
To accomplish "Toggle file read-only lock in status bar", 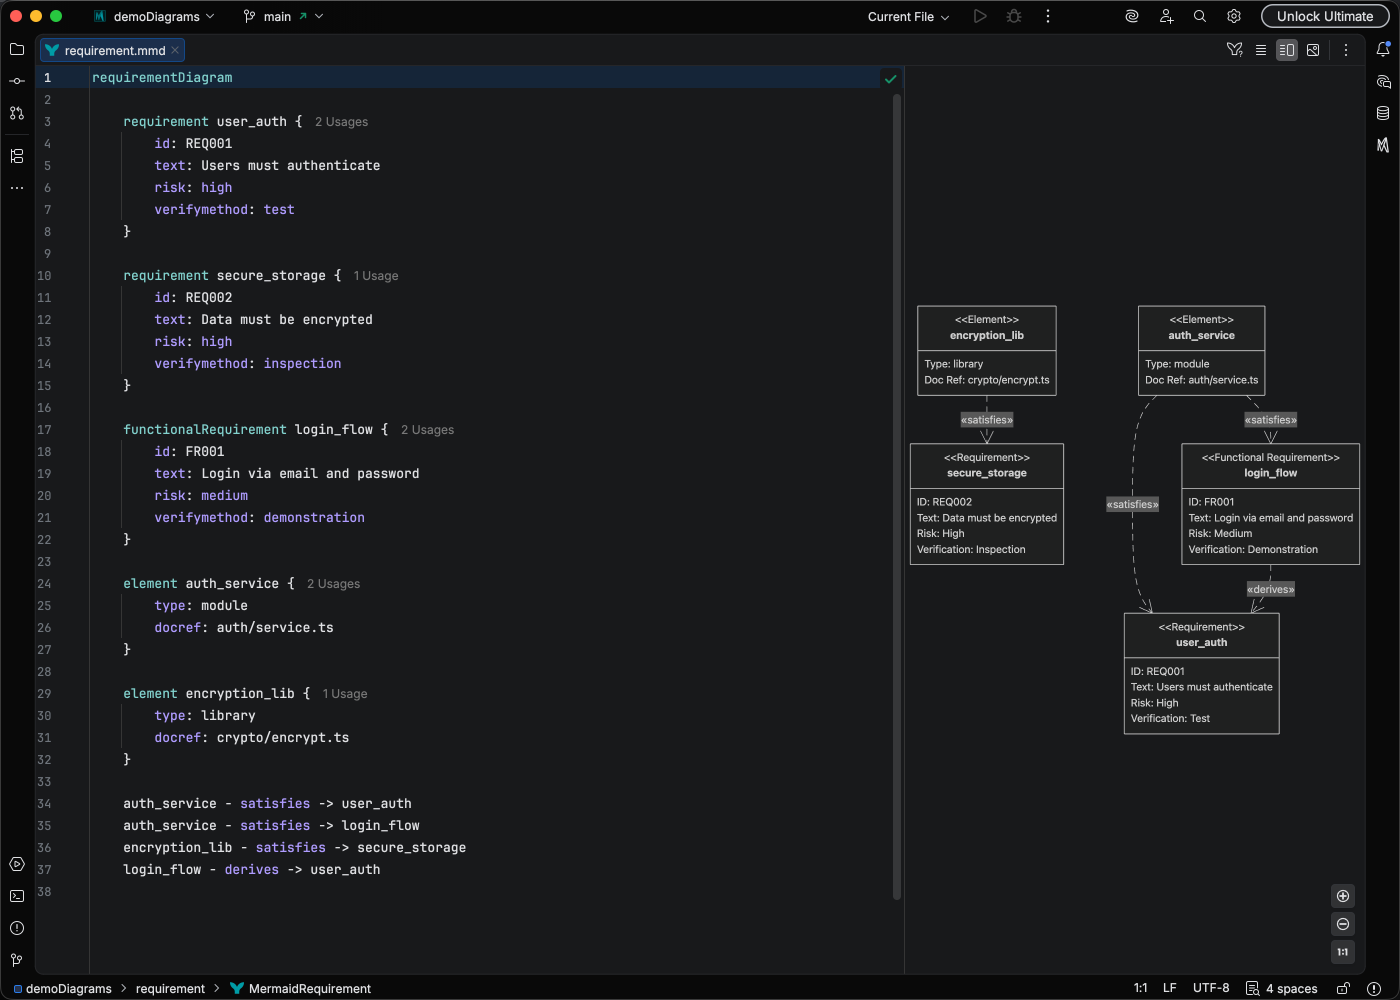I will pyautogui.click(x=1344, y=988).
